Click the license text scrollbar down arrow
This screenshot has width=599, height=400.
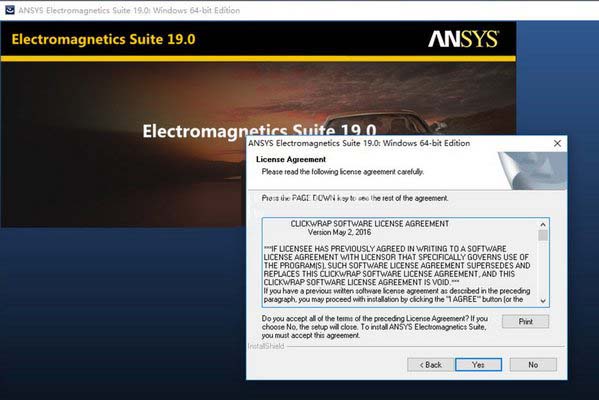(543, 301)
